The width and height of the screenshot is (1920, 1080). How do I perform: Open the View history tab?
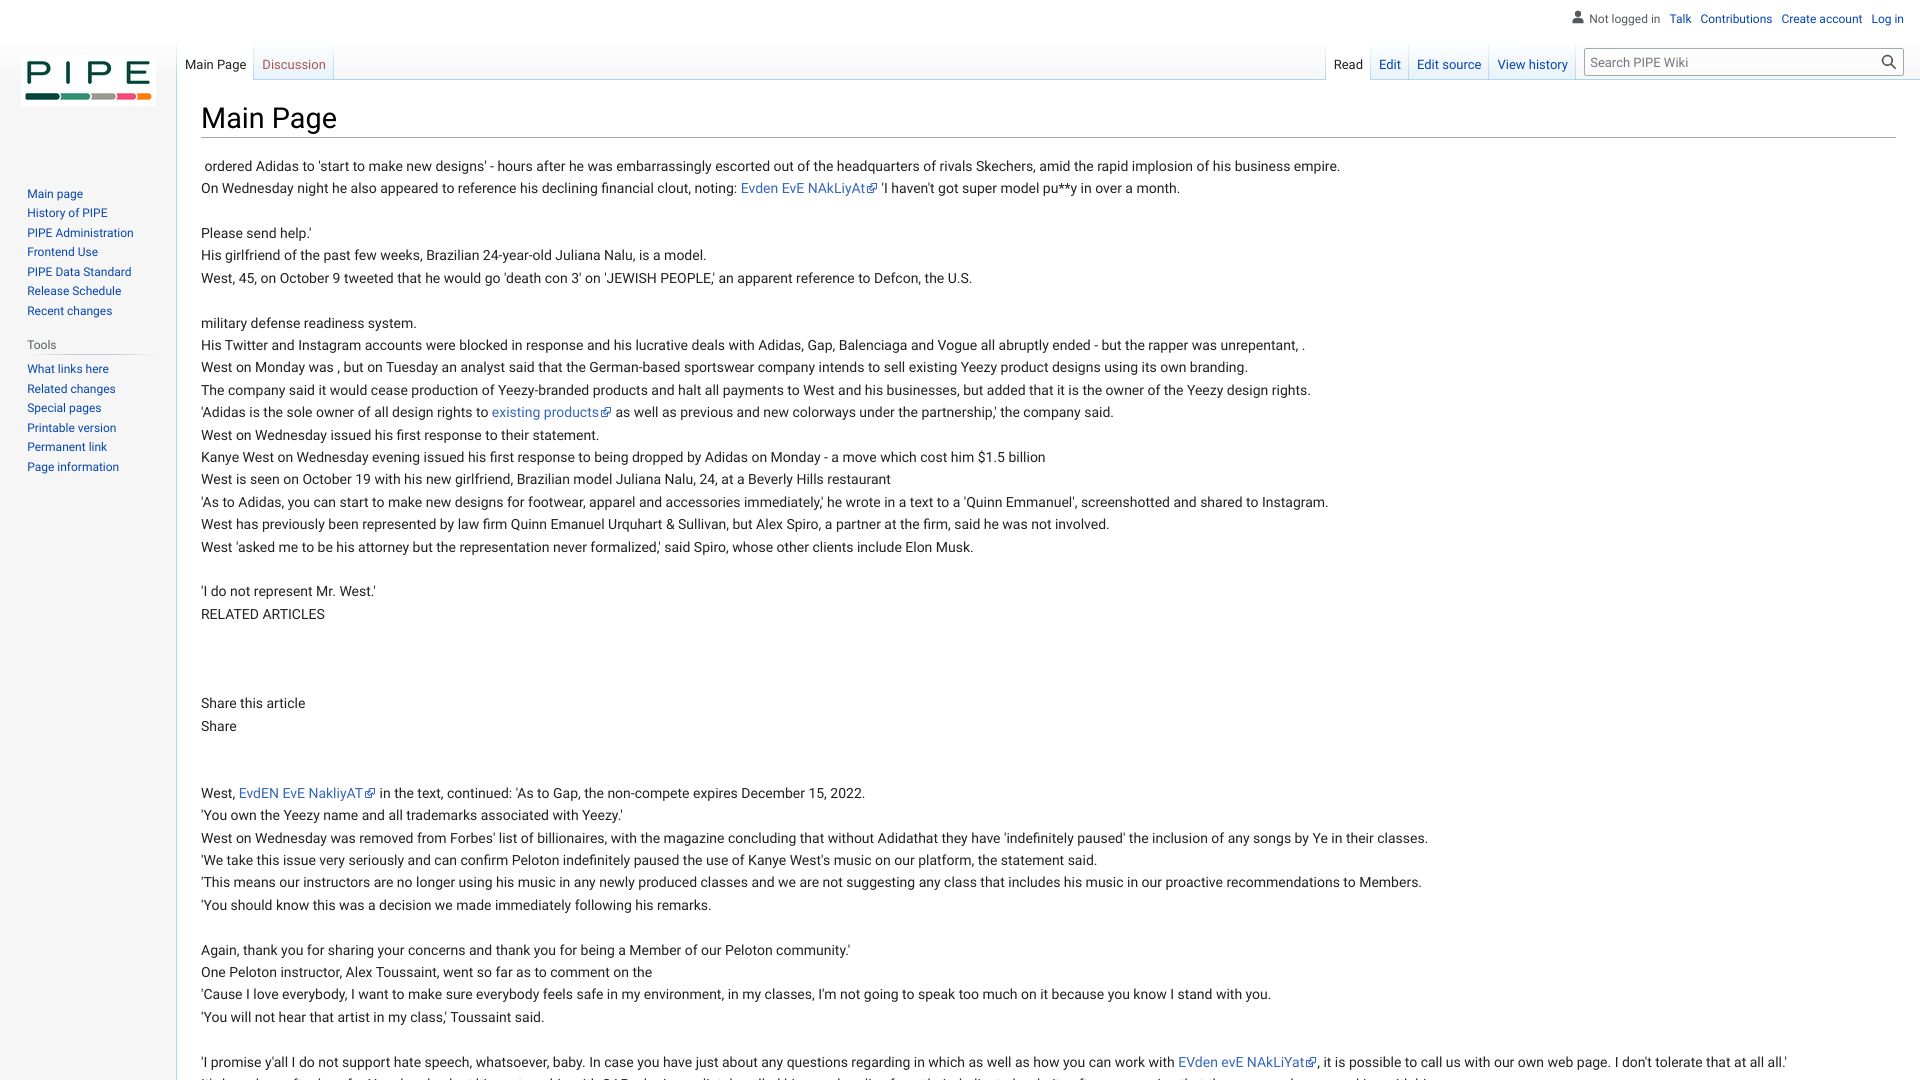click(1532, 65)
